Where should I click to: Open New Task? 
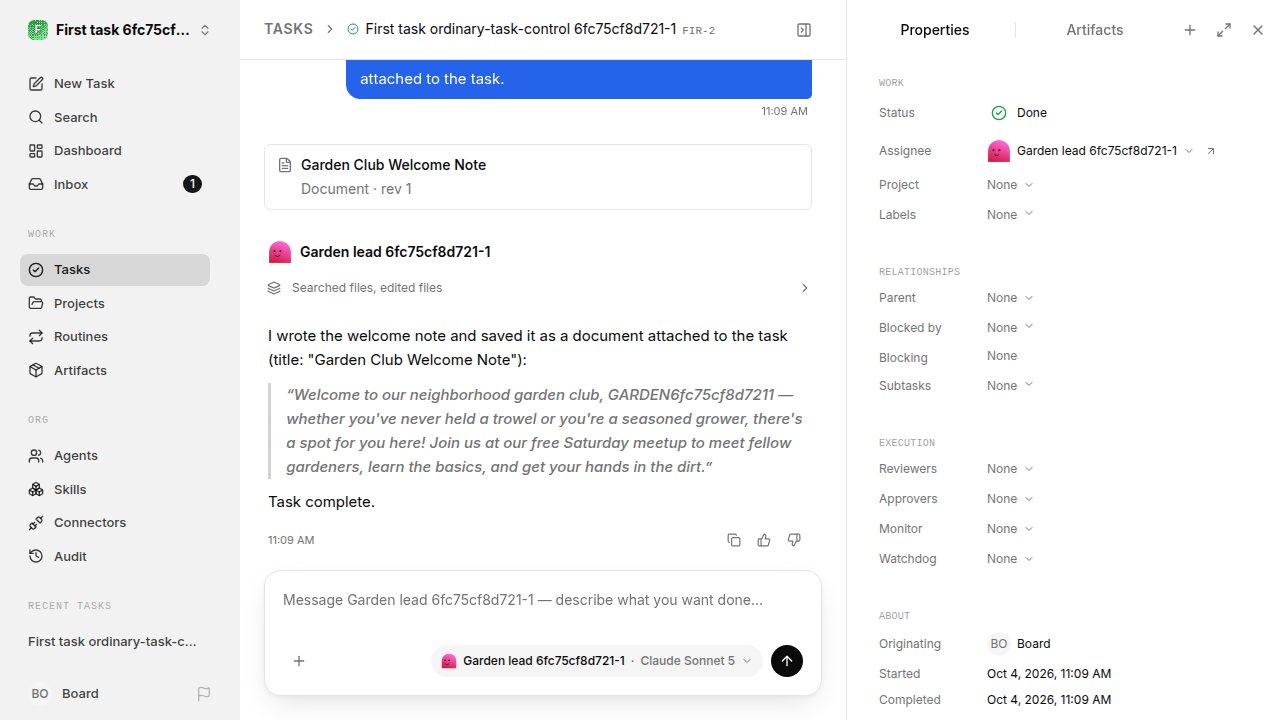(x=115, y=83)
